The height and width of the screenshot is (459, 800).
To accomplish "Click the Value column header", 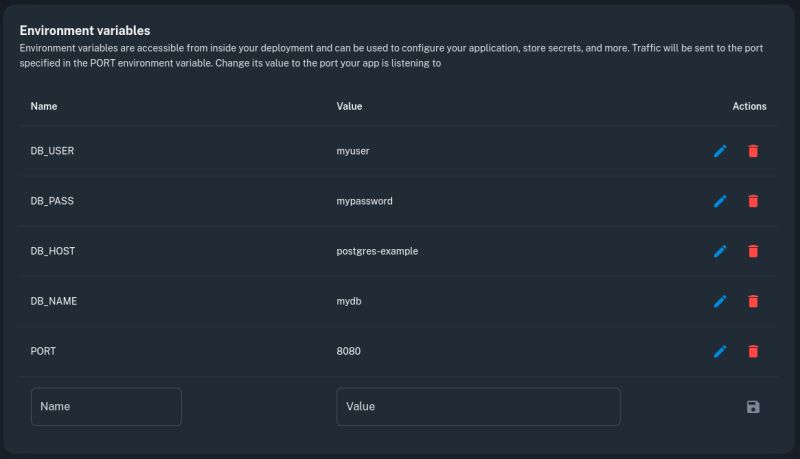I will (x=349, y=106).
